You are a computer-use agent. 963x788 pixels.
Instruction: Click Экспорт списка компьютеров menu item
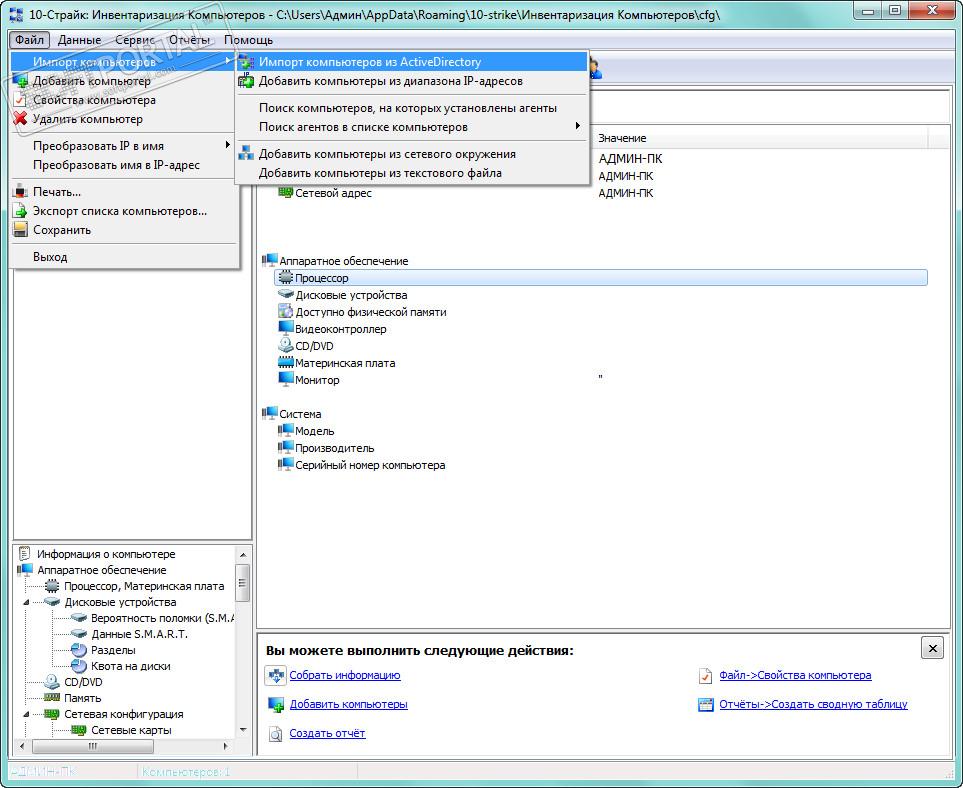(x=123, y=211)
